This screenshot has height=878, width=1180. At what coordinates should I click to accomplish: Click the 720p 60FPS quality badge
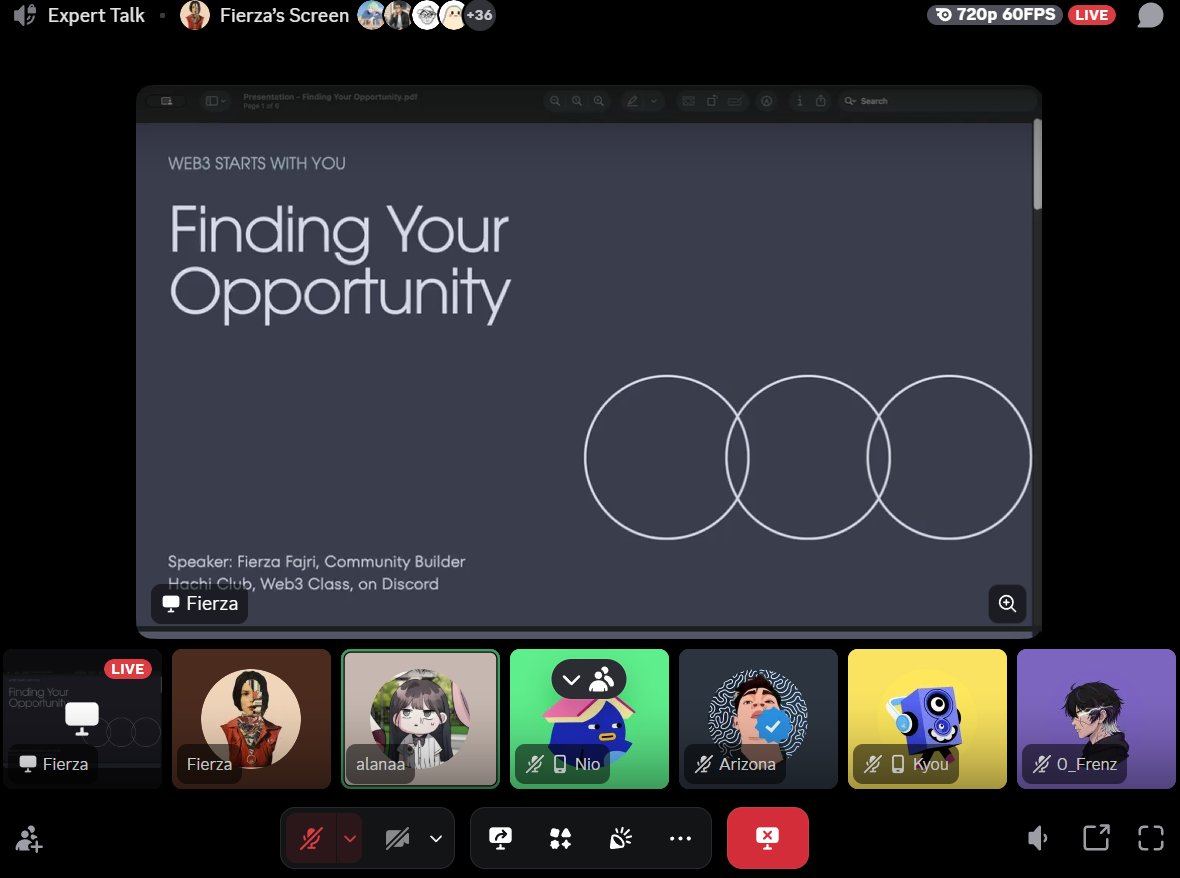(994, 15)
